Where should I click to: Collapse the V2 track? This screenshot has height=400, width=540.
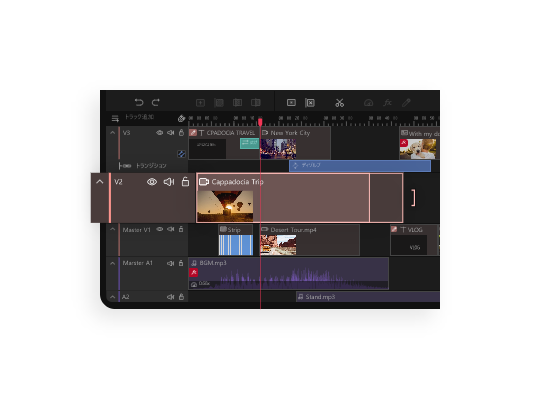100,182
